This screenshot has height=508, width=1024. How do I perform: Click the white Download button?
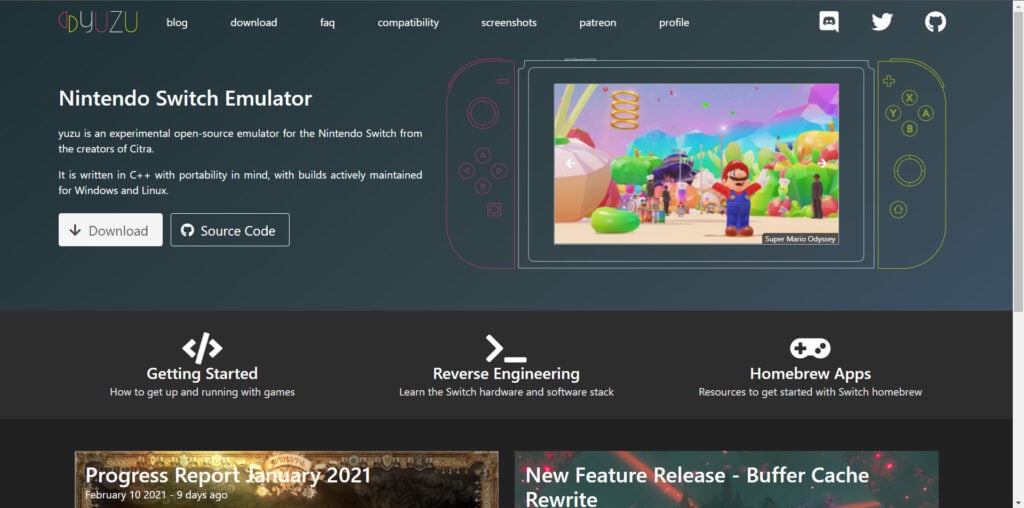[110, 230]
